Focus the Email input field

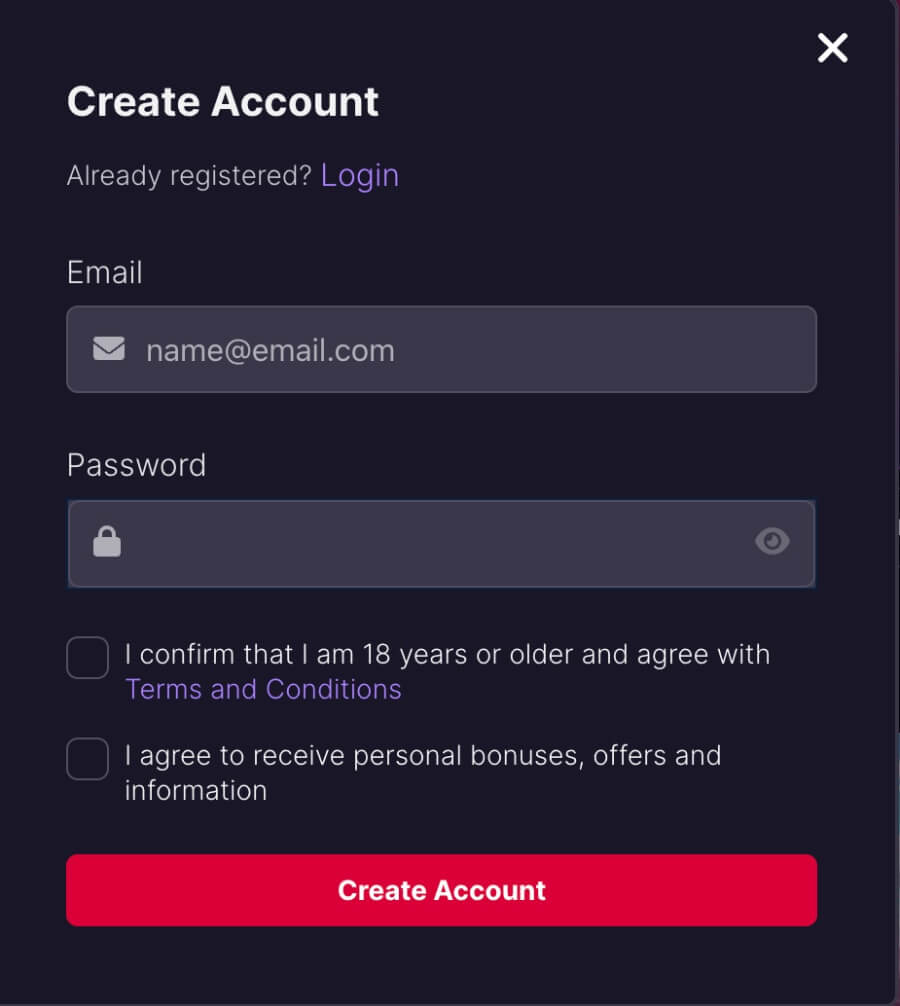coord(441,349)
